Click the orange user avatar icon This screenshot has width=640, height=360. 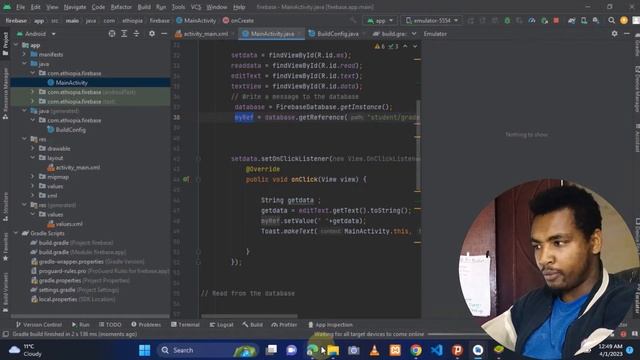coord(624,20)
